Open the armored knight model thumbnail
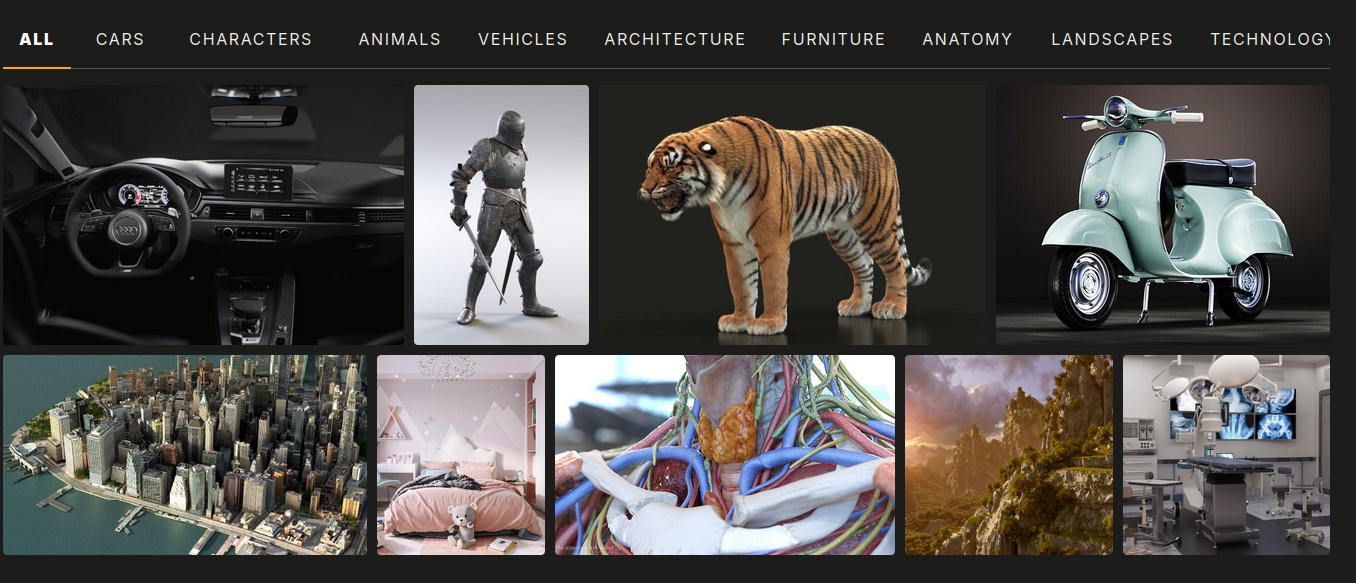The height and width of the screenshot is (583, 1356). 501,215
